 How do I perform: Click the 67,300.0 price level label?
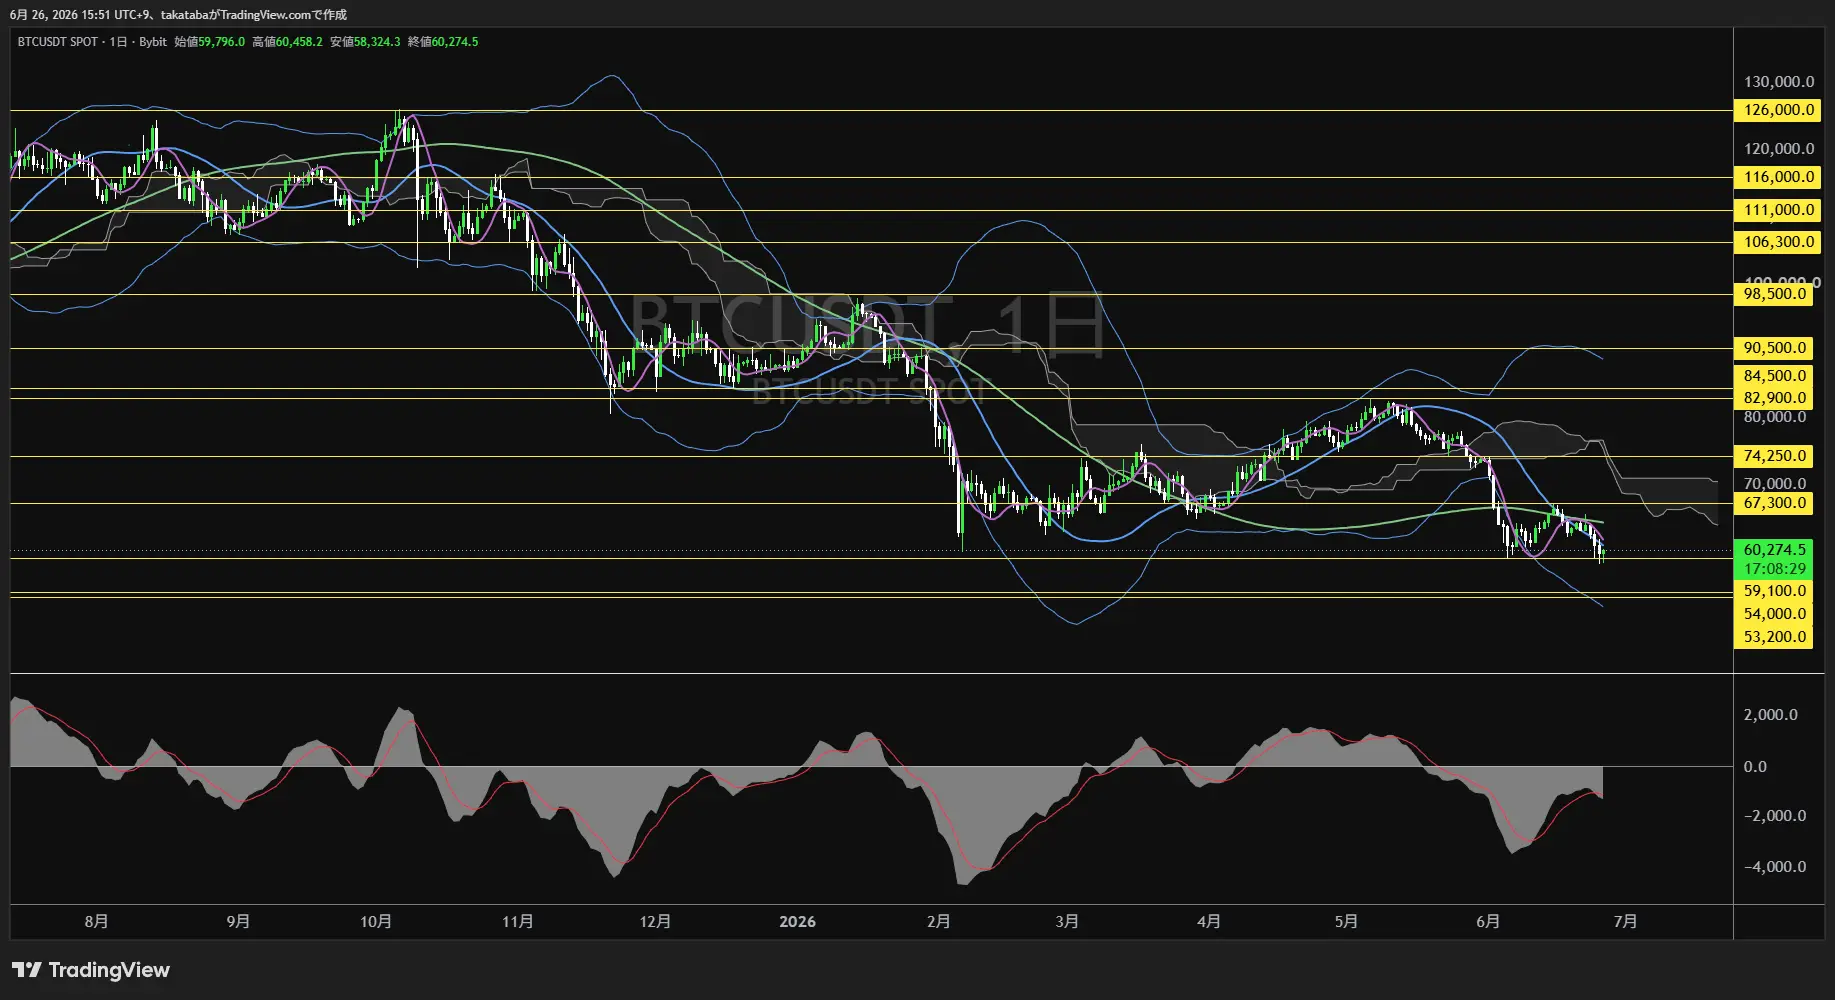click(1773, 503)
